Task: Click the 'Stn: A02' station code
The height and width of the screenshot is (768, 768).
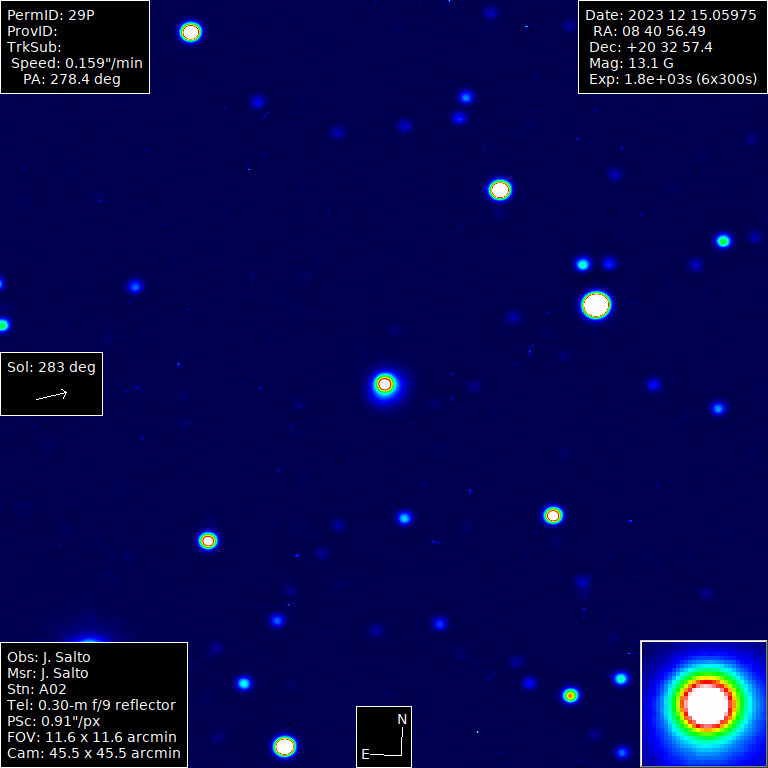Action: 37,690
